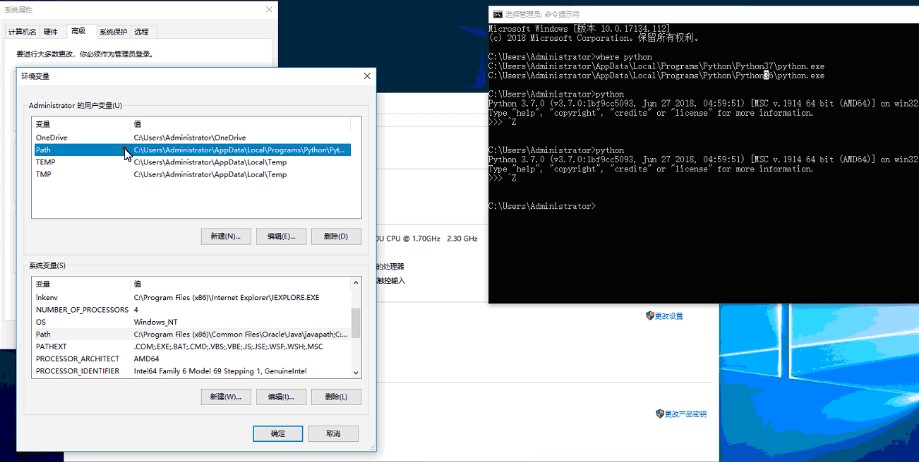Cancel with the 取消 button
Screen dimensions: 919x462
(333, 434)
